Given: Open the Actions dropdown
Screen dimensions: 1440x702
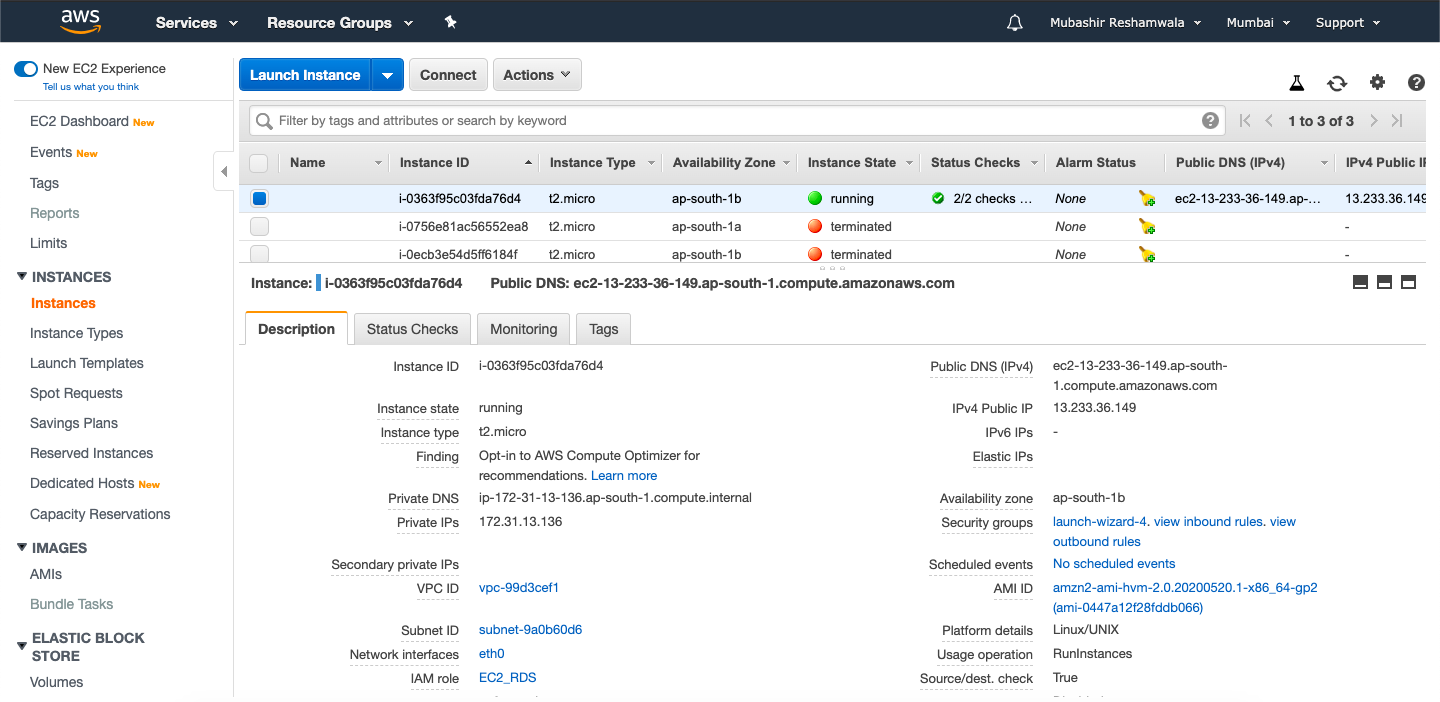Looking at the screenshot, I should point(537,75).
